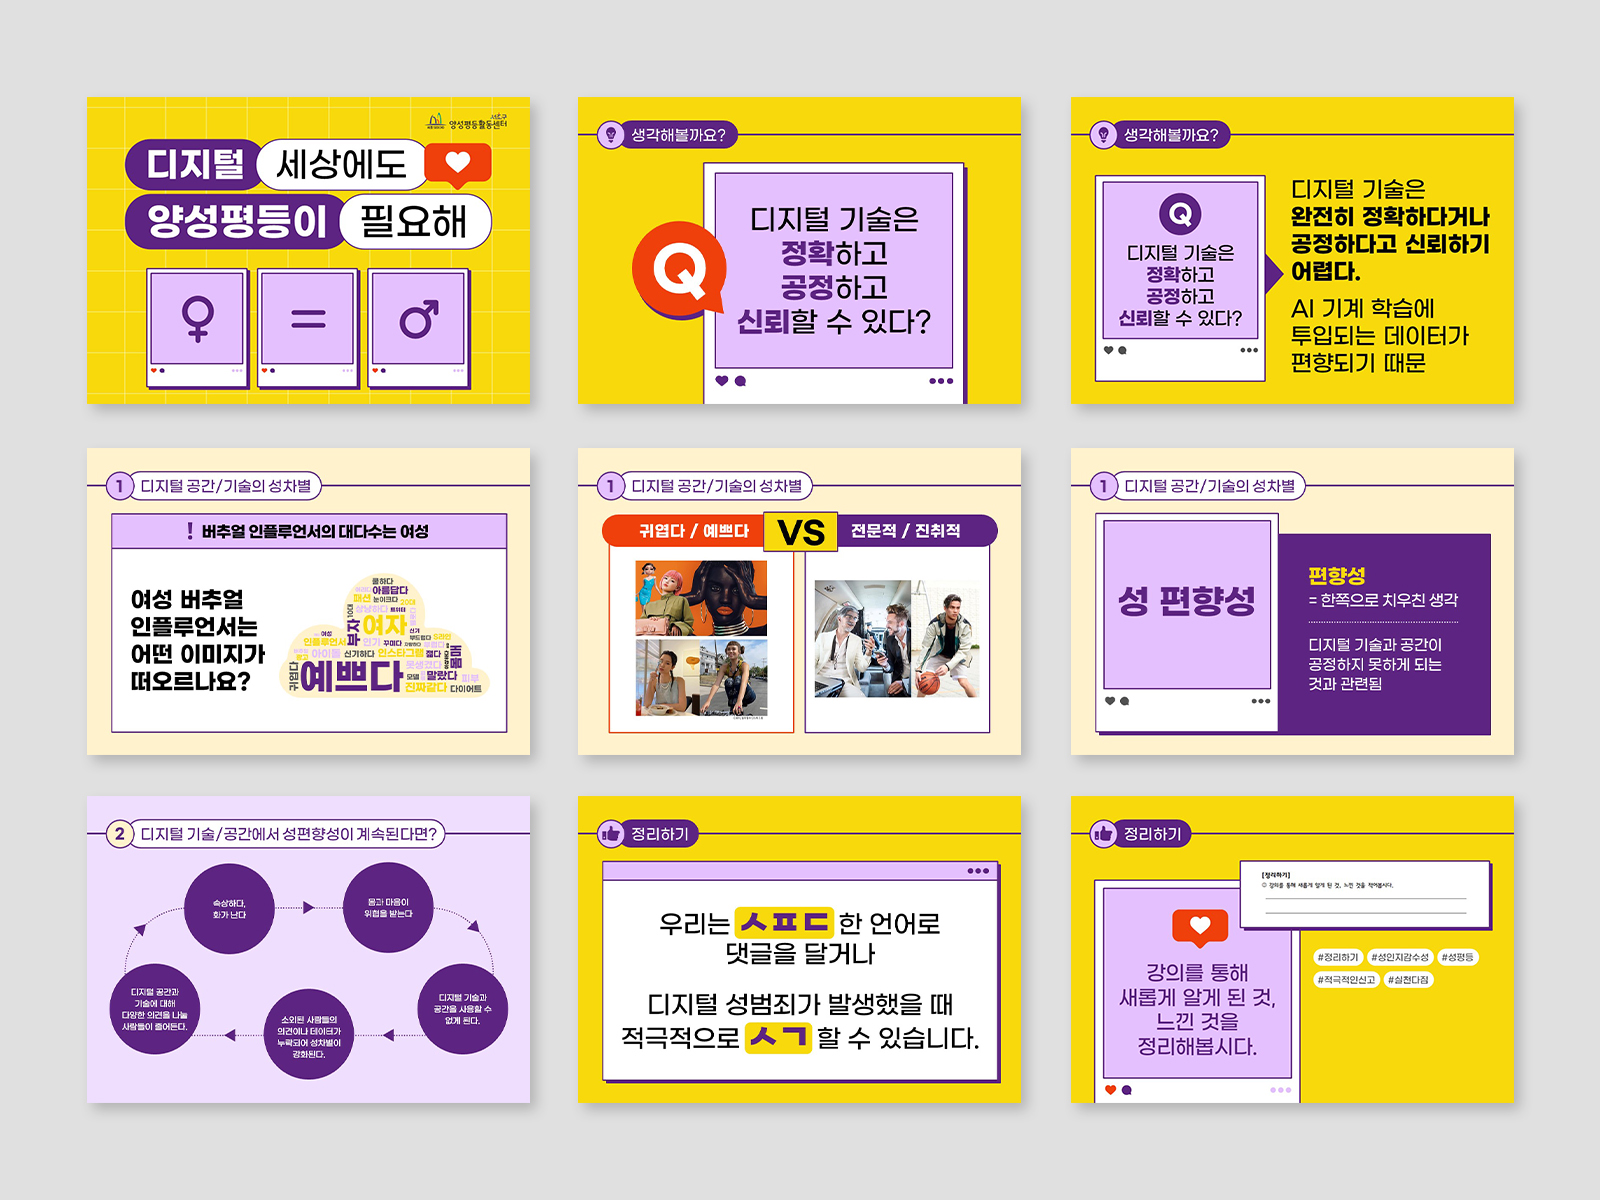Click the equals sign card
This screenshot has width=1600, height=1200.
click(x=308, y=327)
